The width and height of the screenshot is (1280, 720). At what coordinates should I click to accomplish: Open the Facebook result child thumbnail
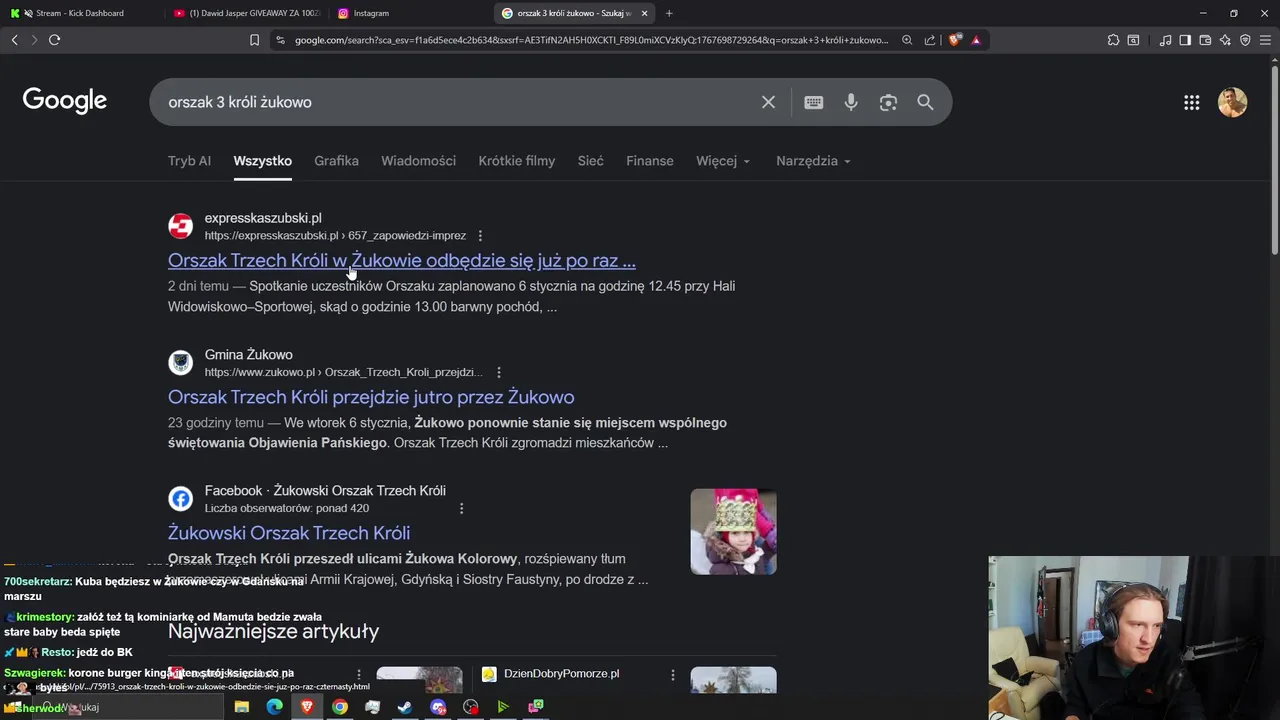coord(733,531)
